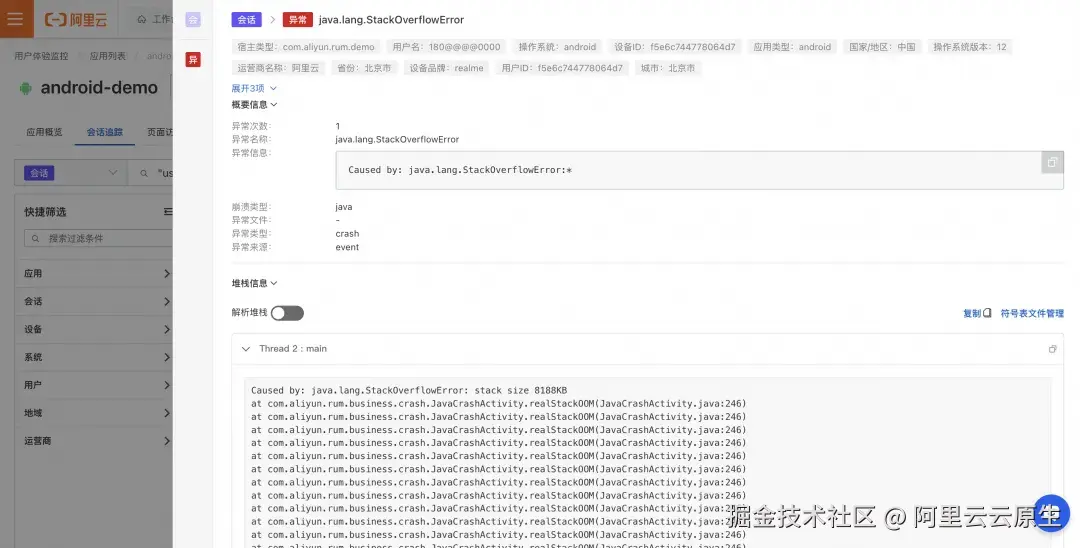Click the 设备品牌: realme tag
Image resolution: width=1080 pixels, height=548 pixels.
click(446, 68)
